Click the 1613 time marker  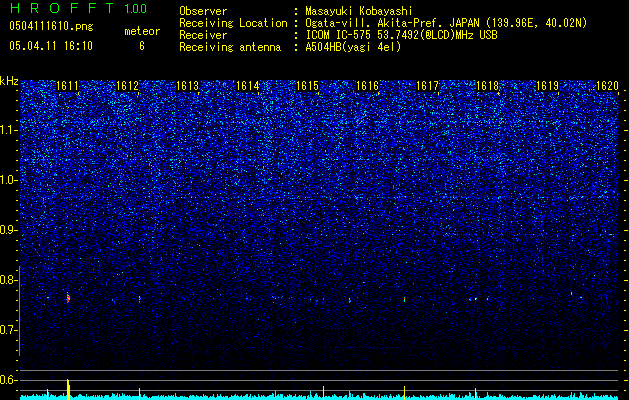[188, 86]
